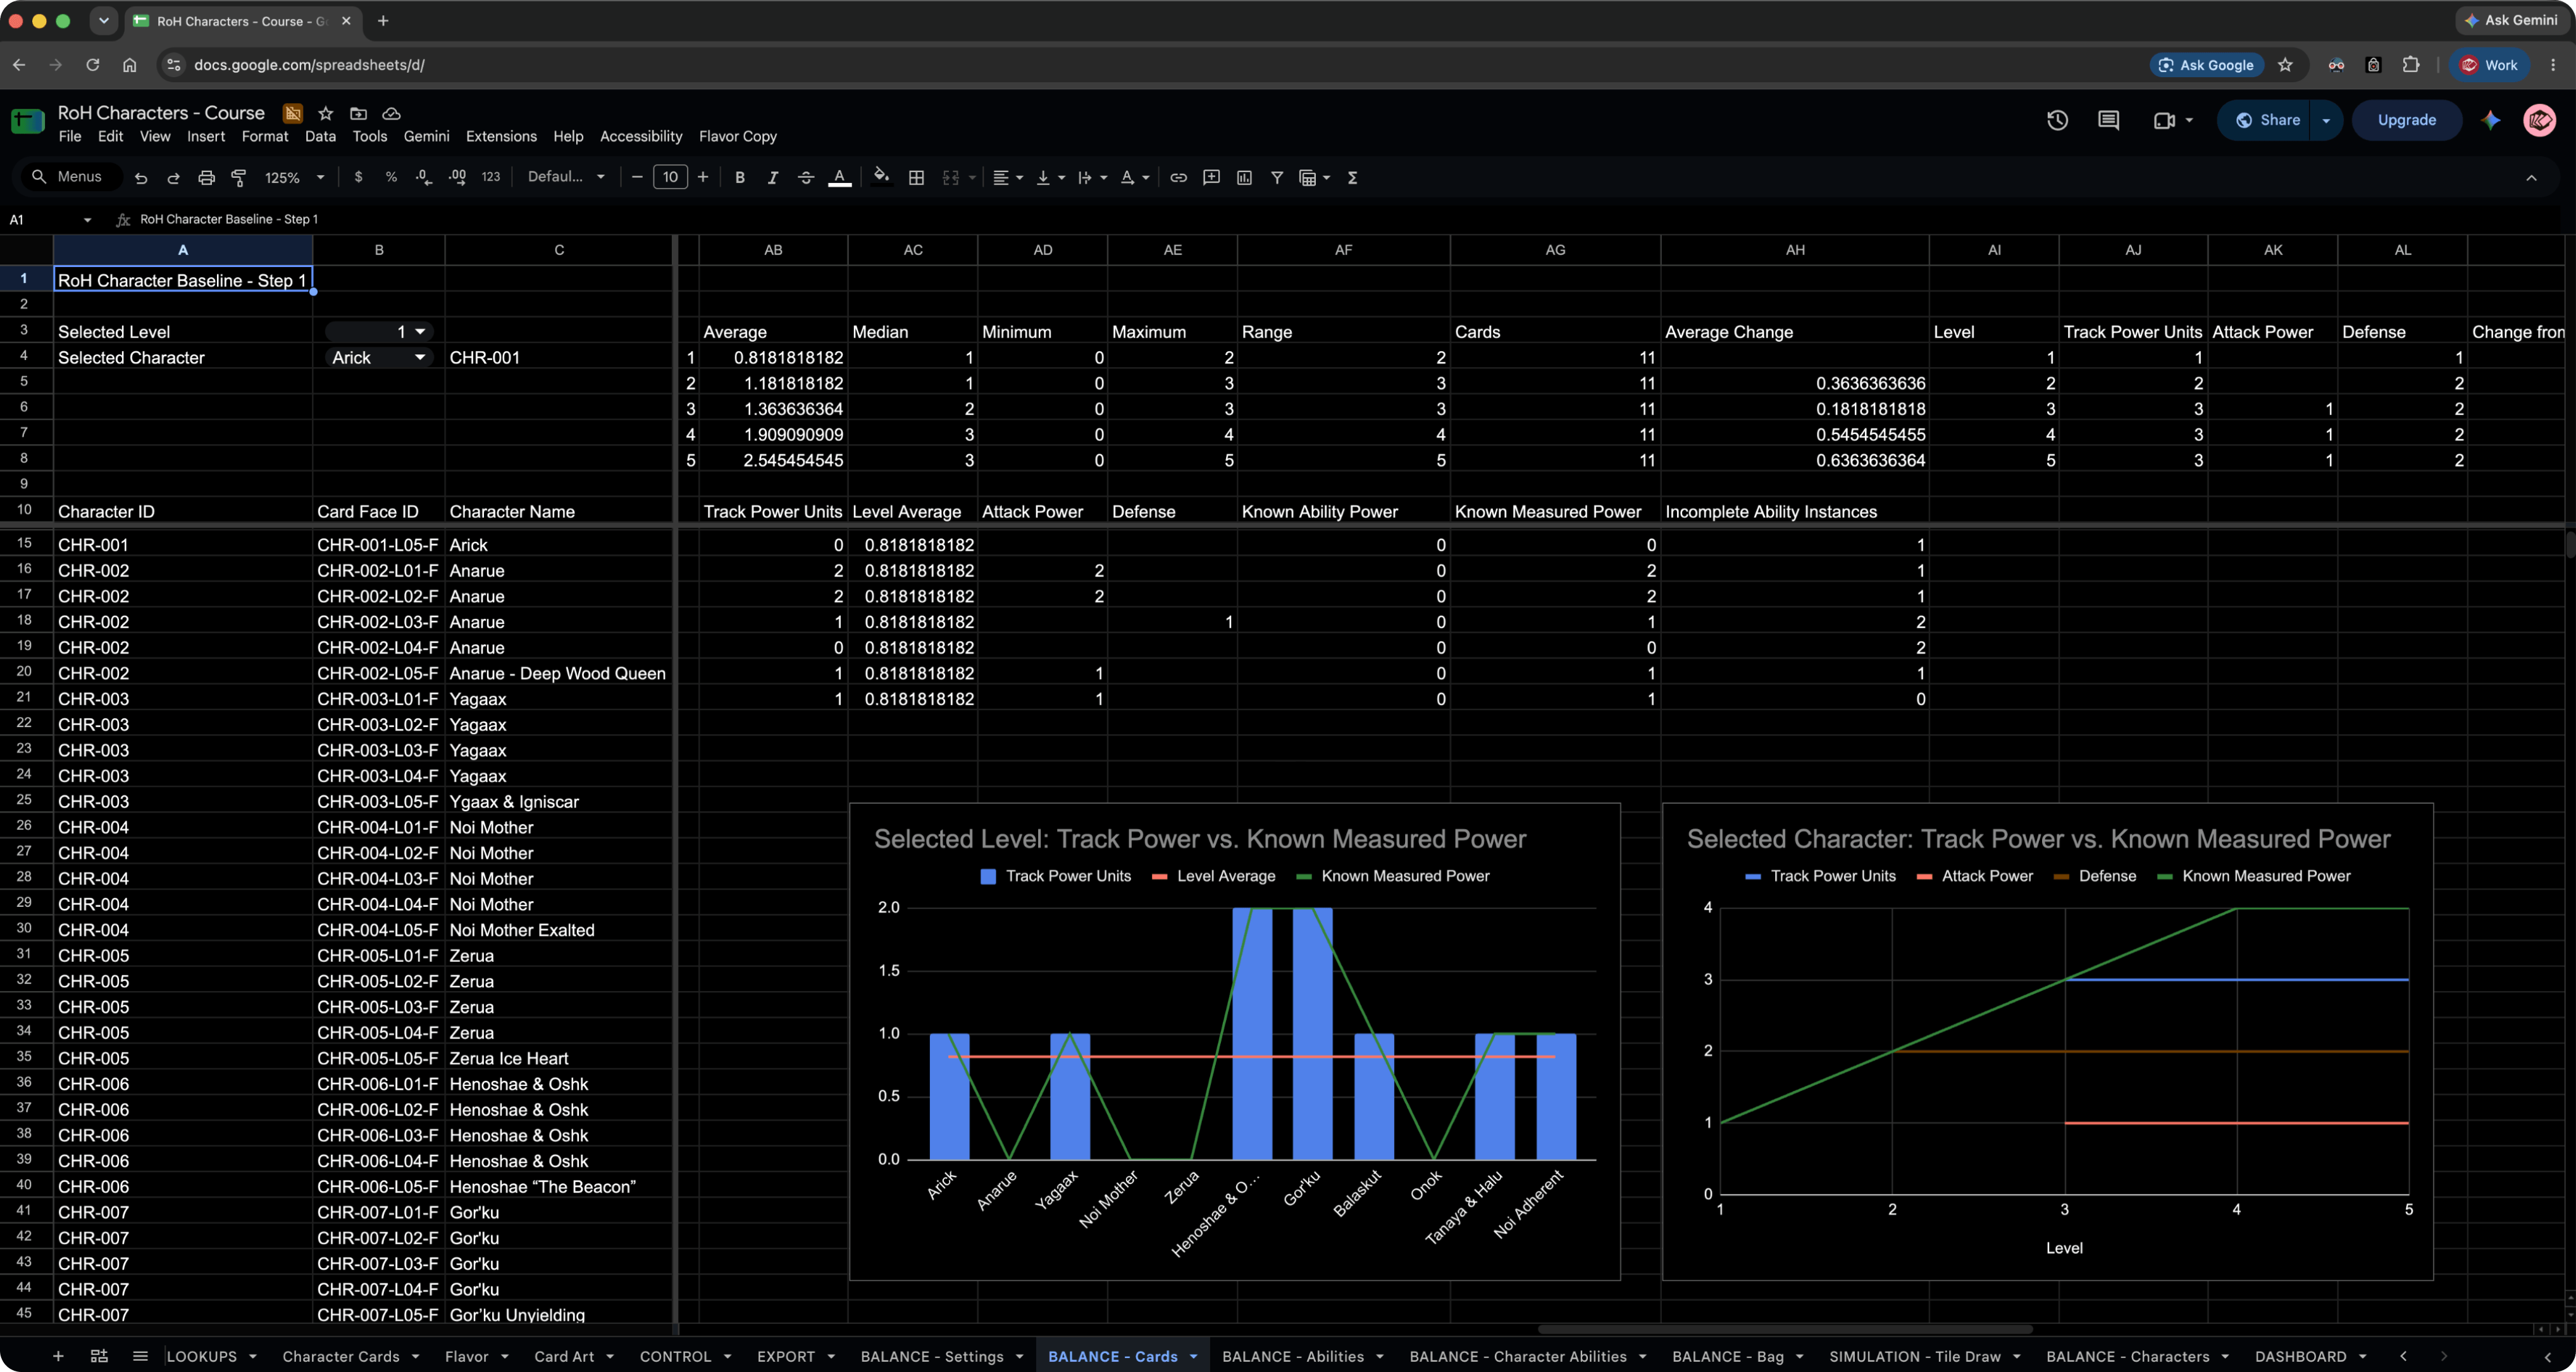The width and height of the screenshot is (2576, 1372).
Task: Click the Share button
Action: 2267,120
